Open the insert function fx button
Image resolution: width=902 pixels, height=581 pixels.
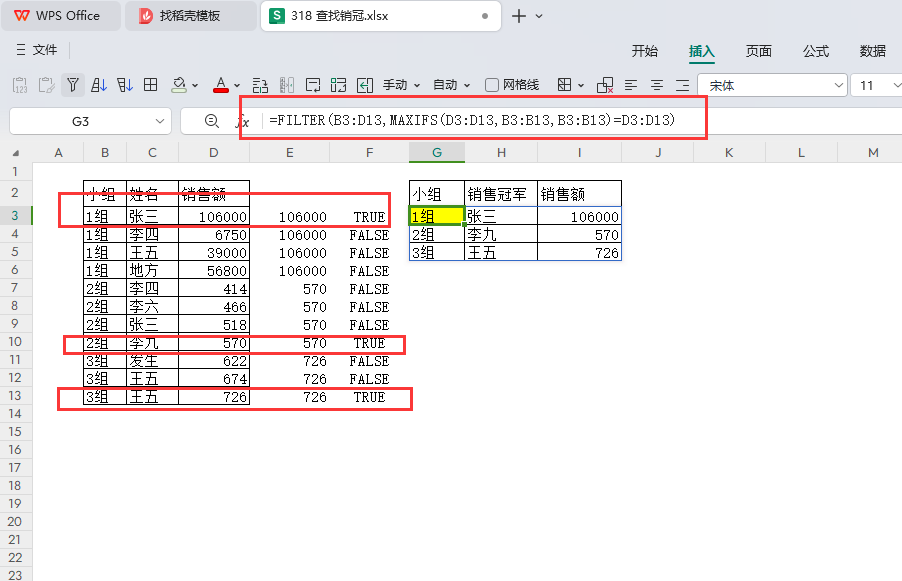[x=243, y=121]
